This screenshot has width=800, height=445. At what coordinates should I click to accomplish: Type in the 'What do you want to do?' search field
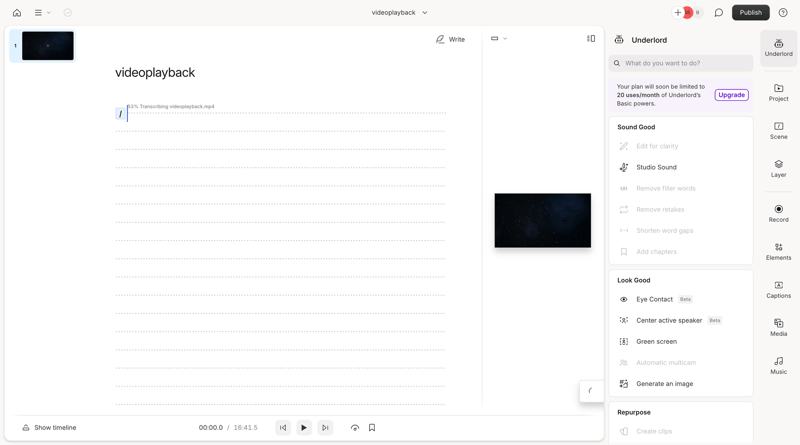681,63
